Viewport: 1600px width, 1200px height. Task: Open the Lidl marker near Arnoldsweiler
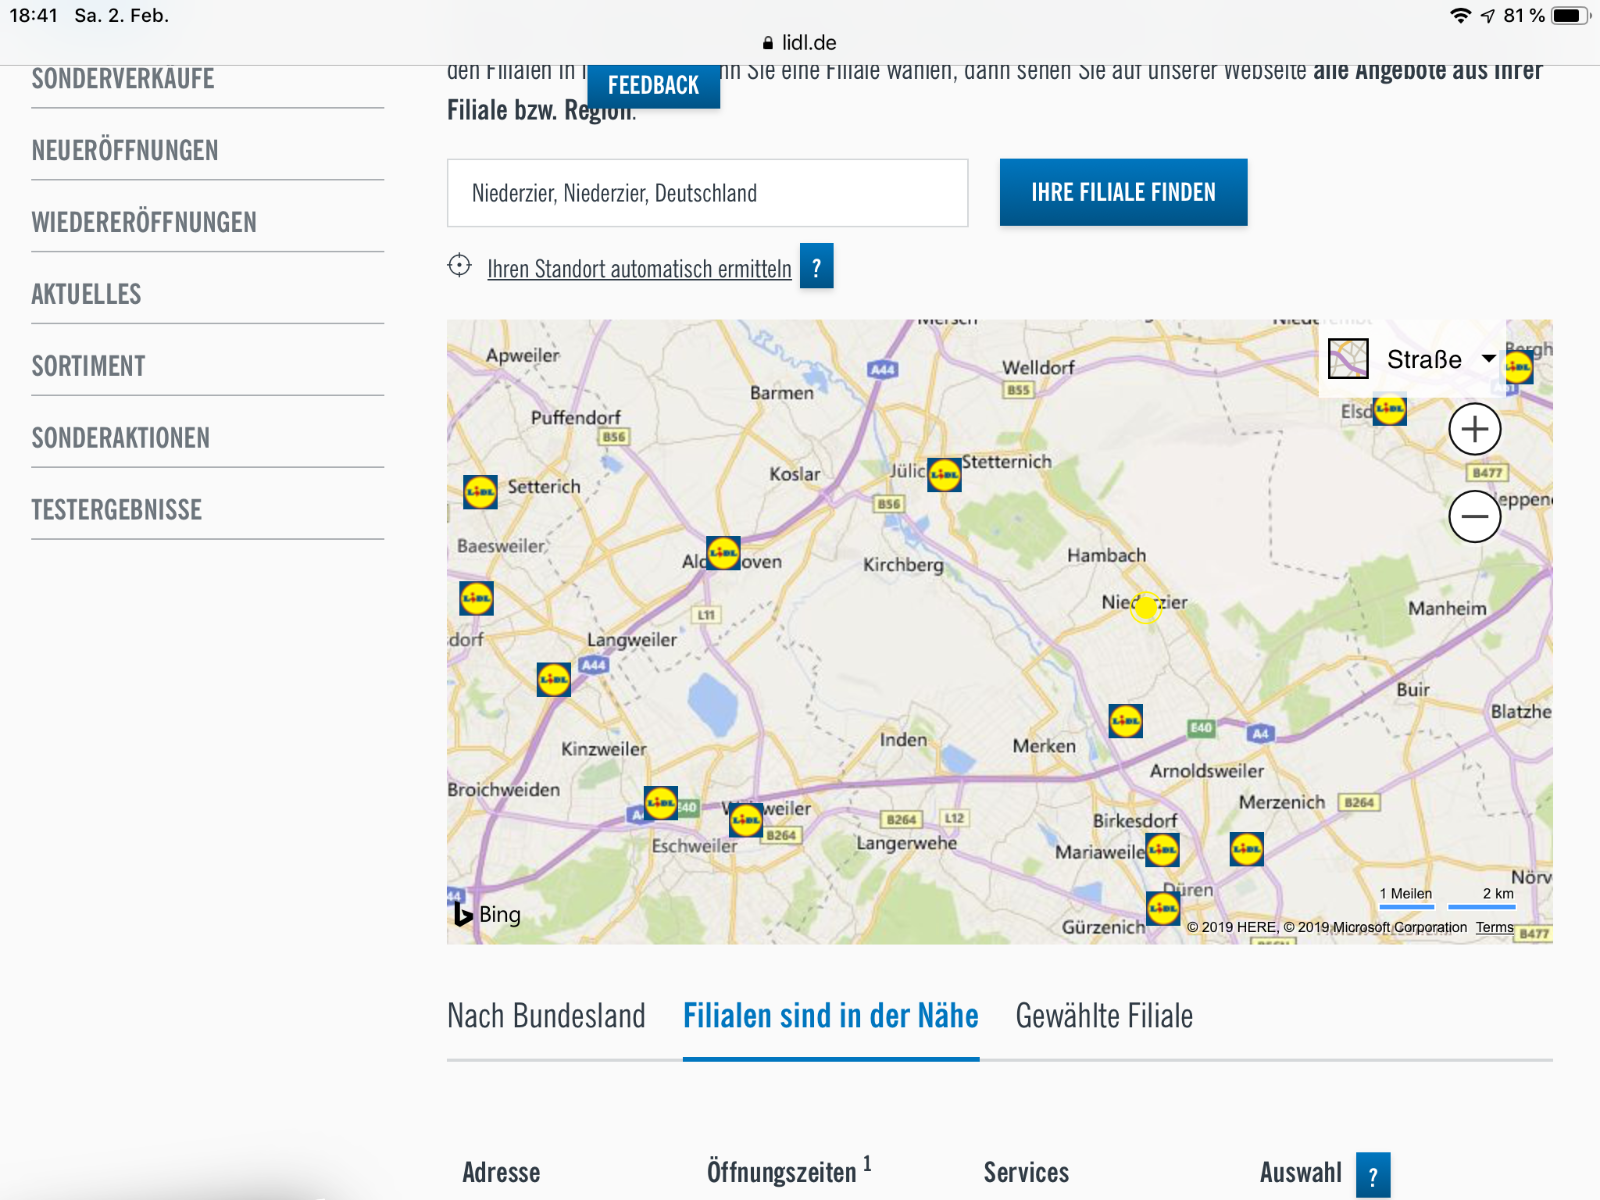pos(1125,720)
